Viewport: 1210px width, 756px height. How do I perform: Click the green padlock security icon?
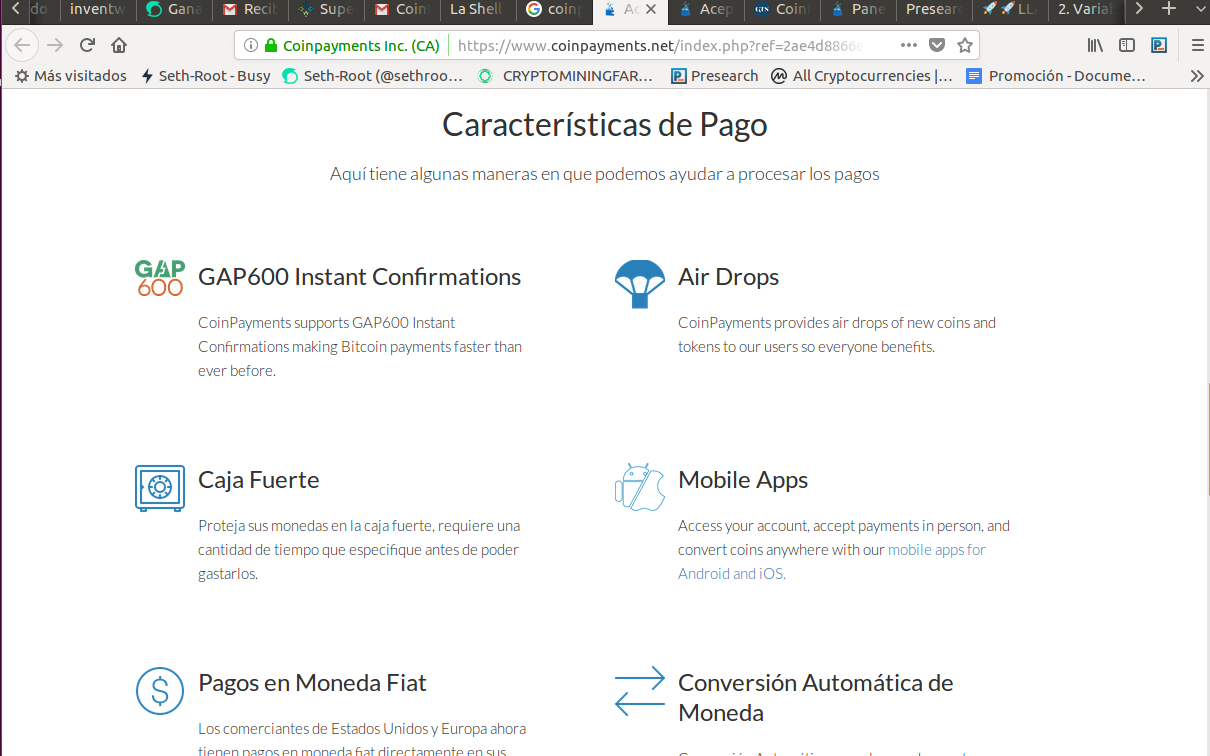[270, 45]
